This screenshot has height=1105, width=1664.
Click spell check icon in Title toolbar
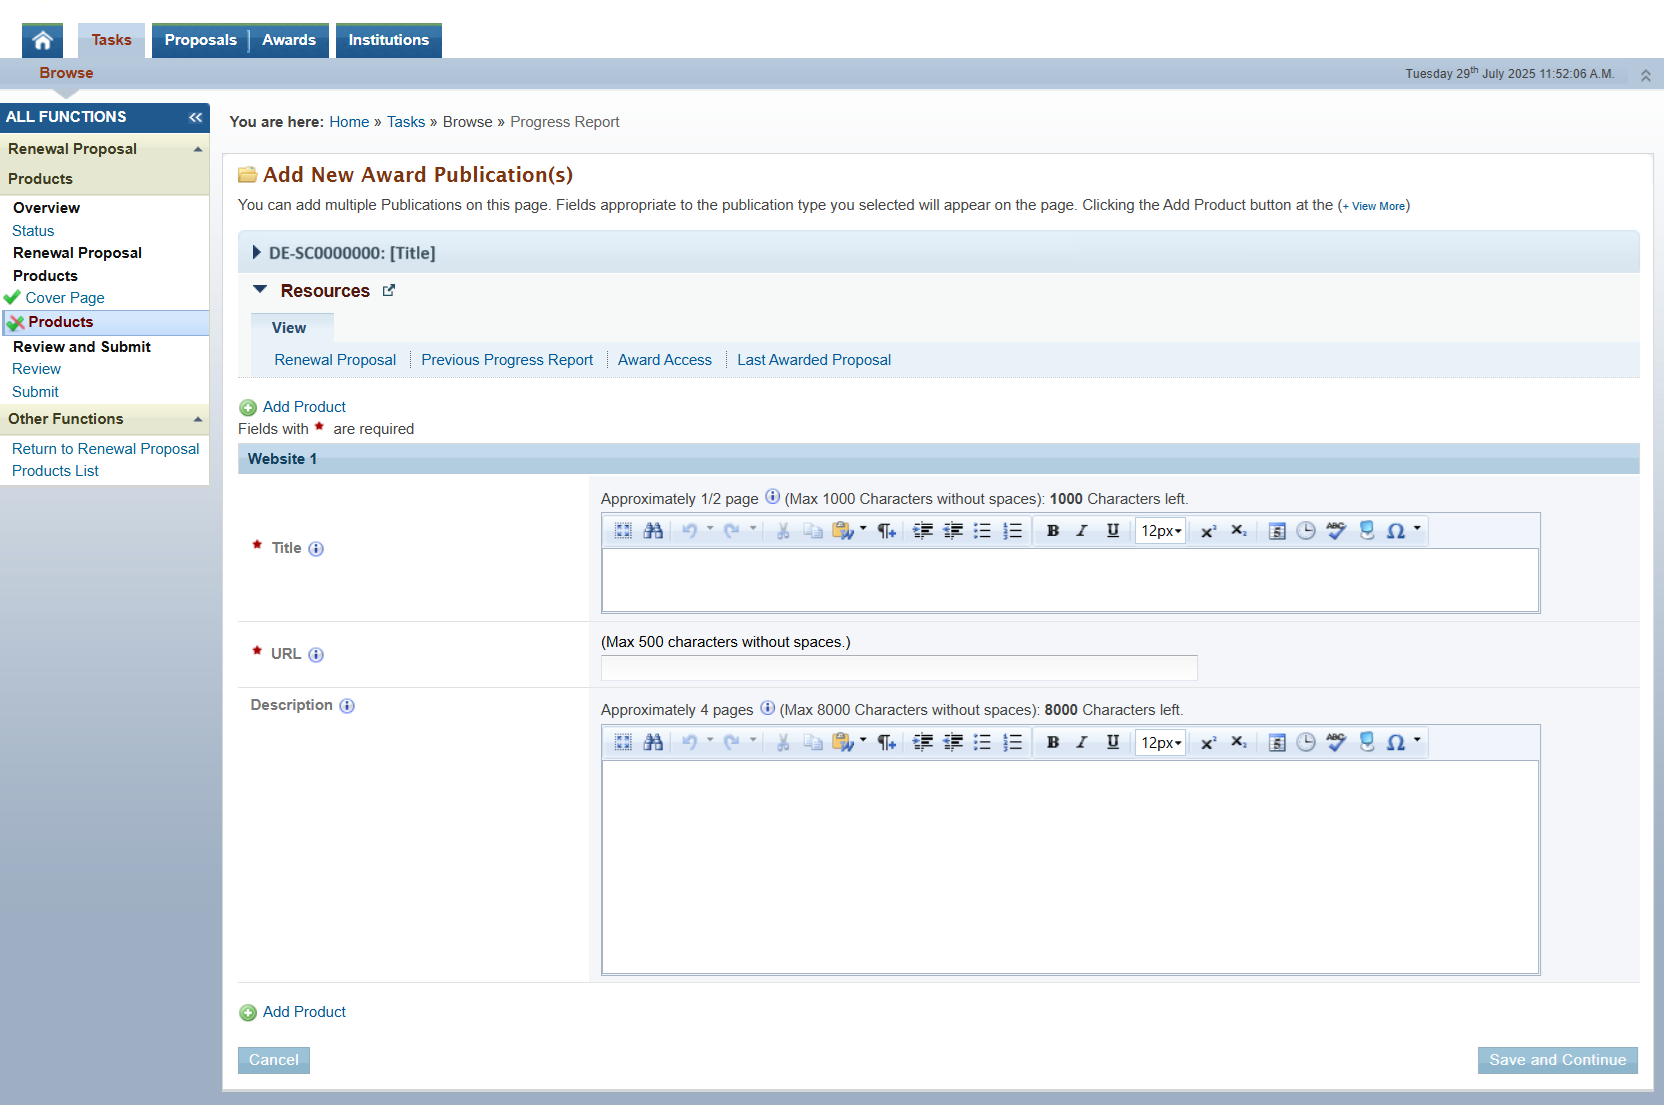(x=1336, y=531)
